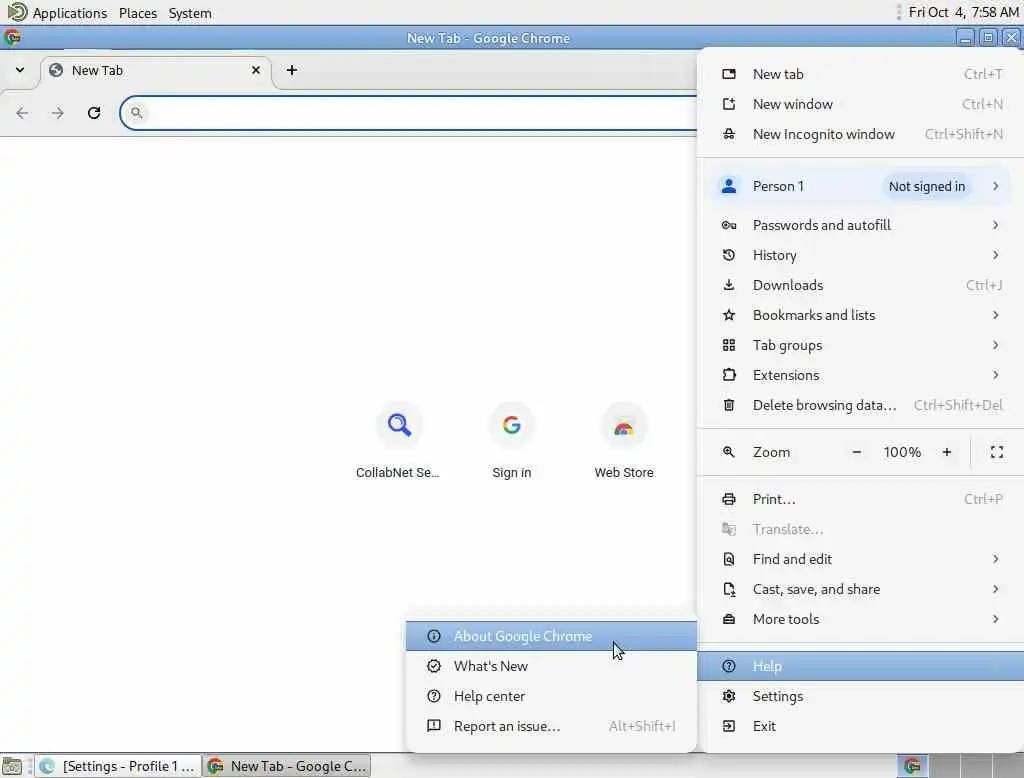Increase zoom with the plus button
1024x778 pixels.
click(x=947, y=452)
